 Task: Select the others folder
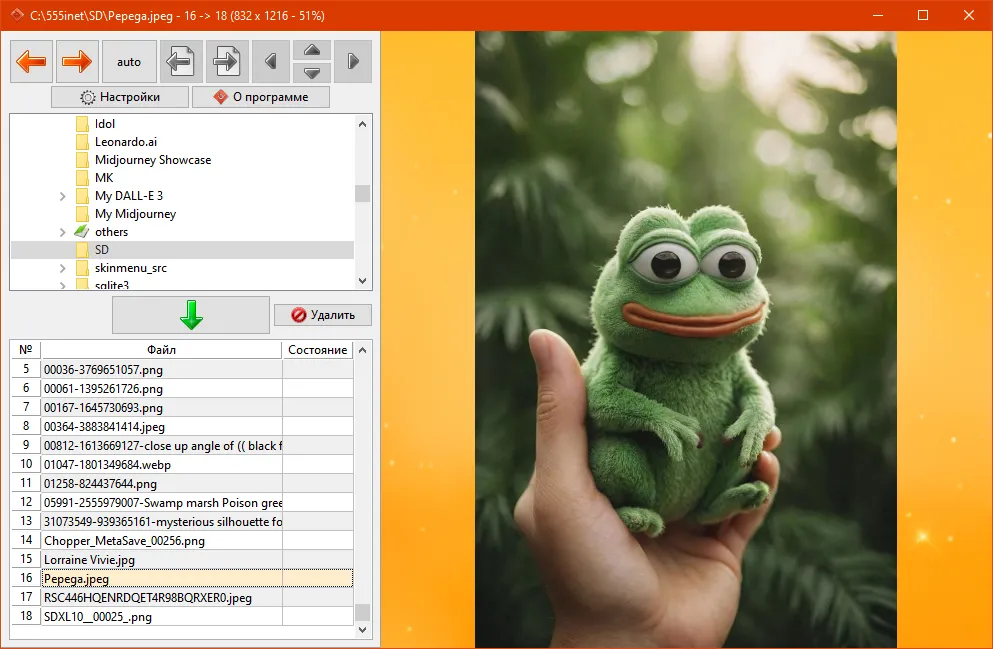point(111,232)
